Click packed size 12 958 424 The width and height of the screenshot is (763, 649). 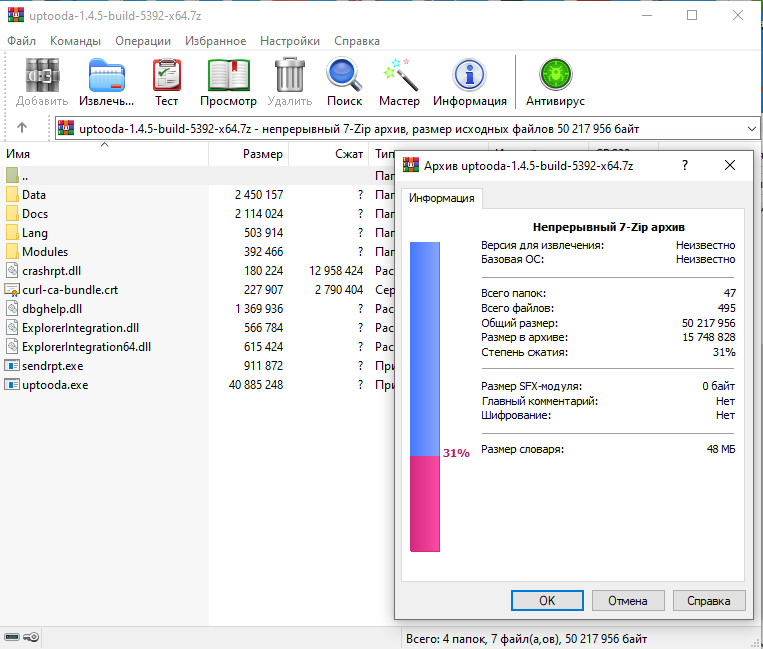coord(336,270)
